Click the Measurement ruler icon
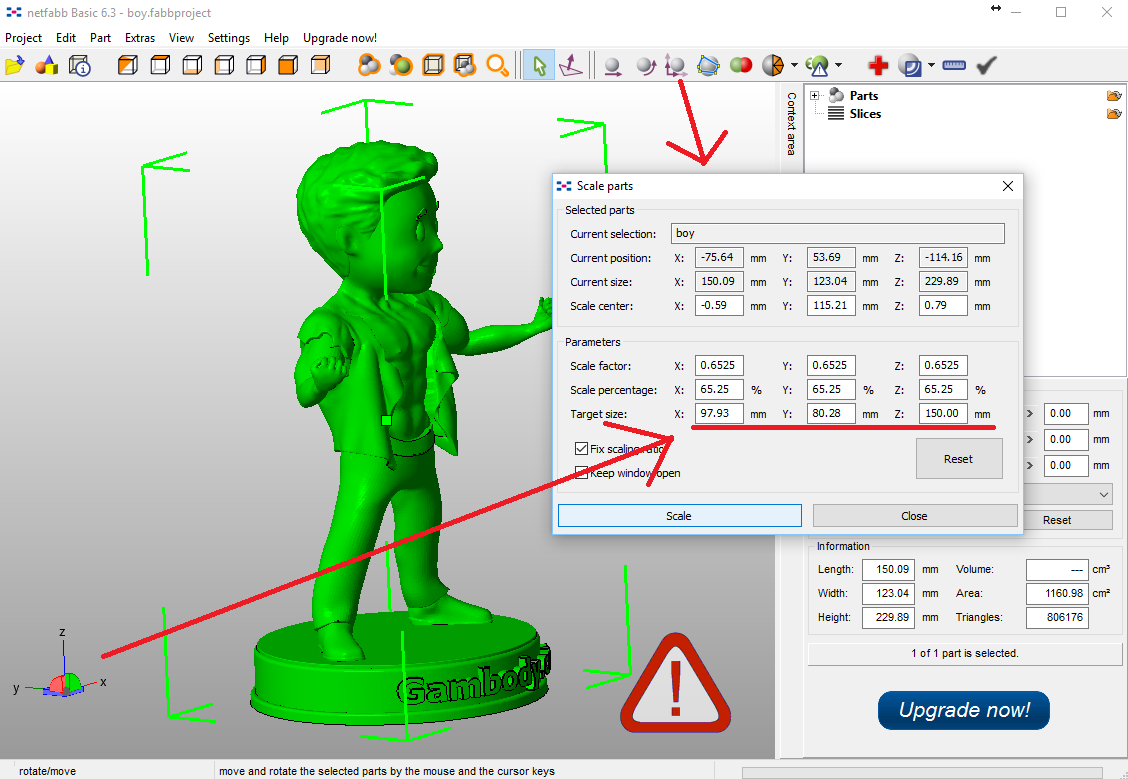1128x779 pixels. pos(954,66)
